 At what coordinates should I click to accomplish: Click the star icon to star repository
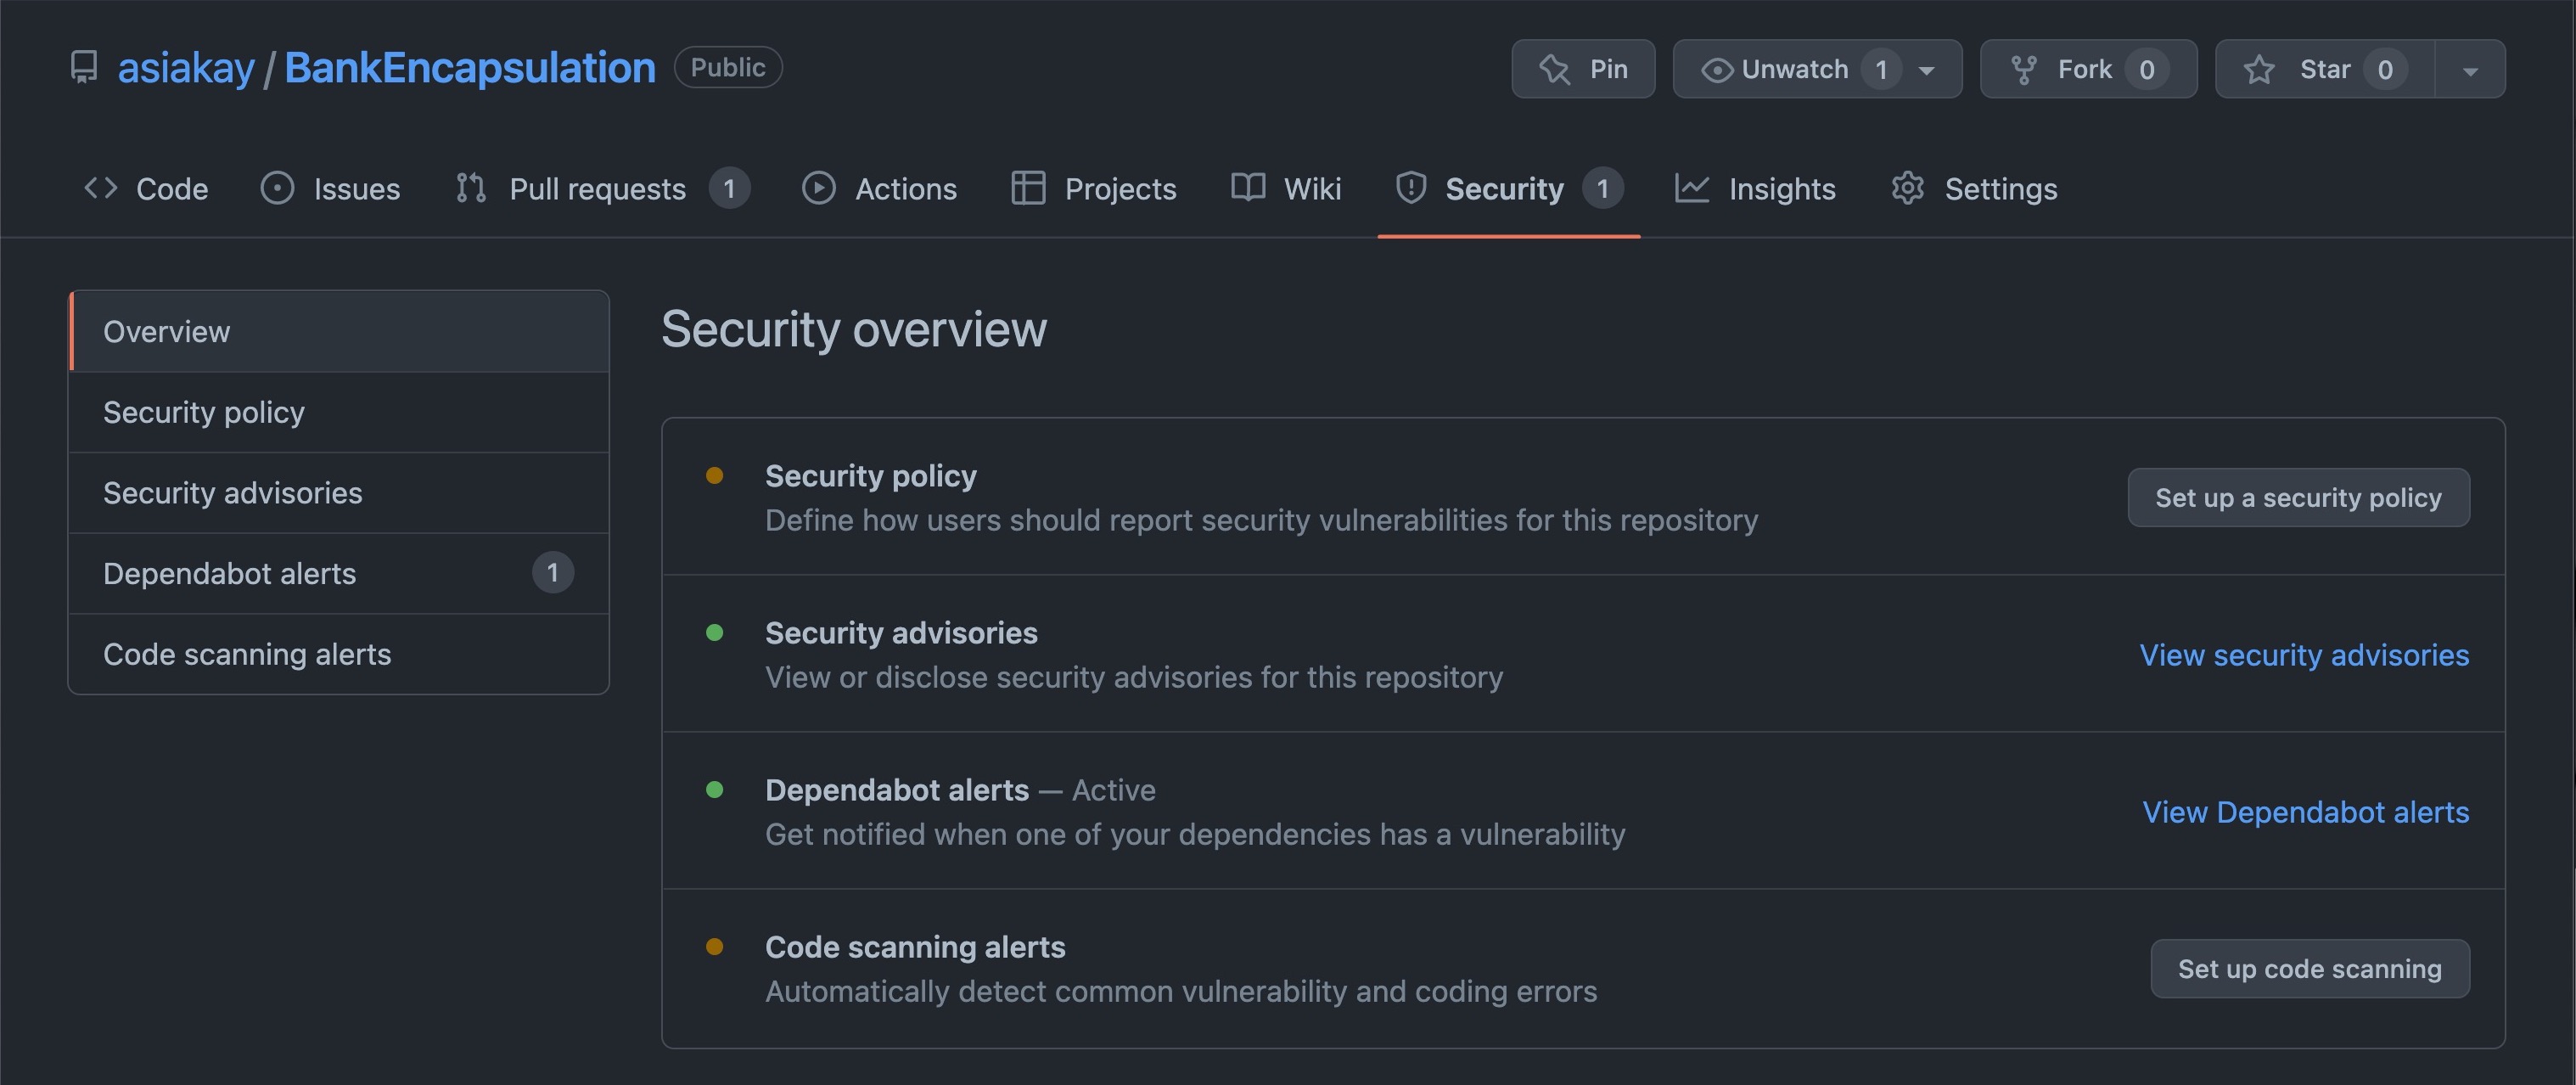[x=2259, y=69]
